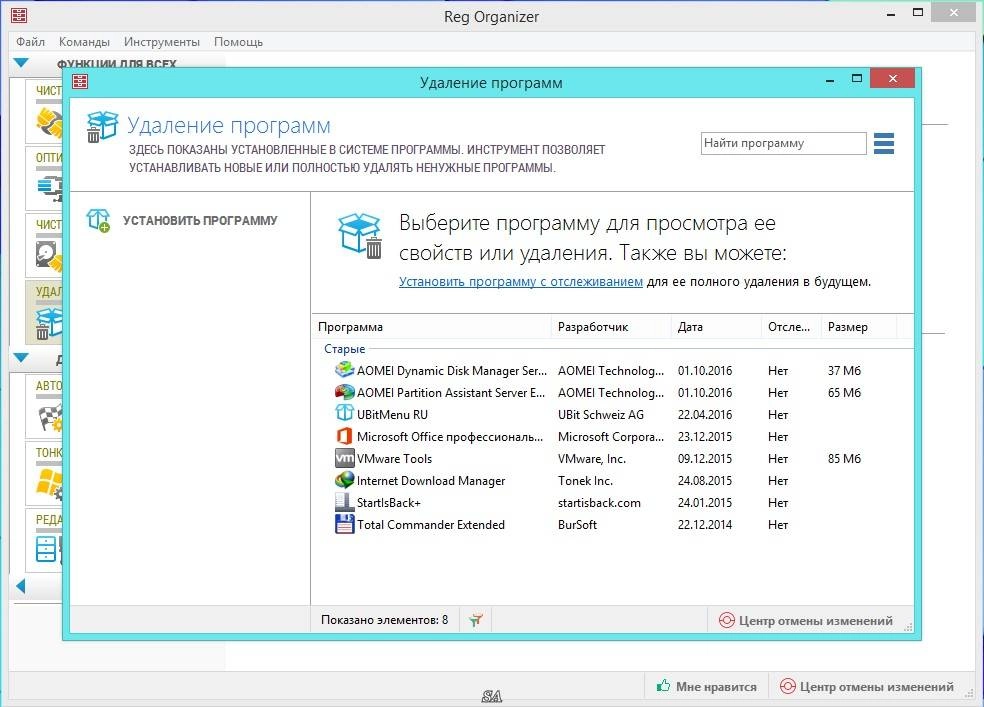Viewport: 984px width, 707px height.
Task: Click 'Центр отмены изменений' in dialog status bar
Action: [x=815, y=620]
